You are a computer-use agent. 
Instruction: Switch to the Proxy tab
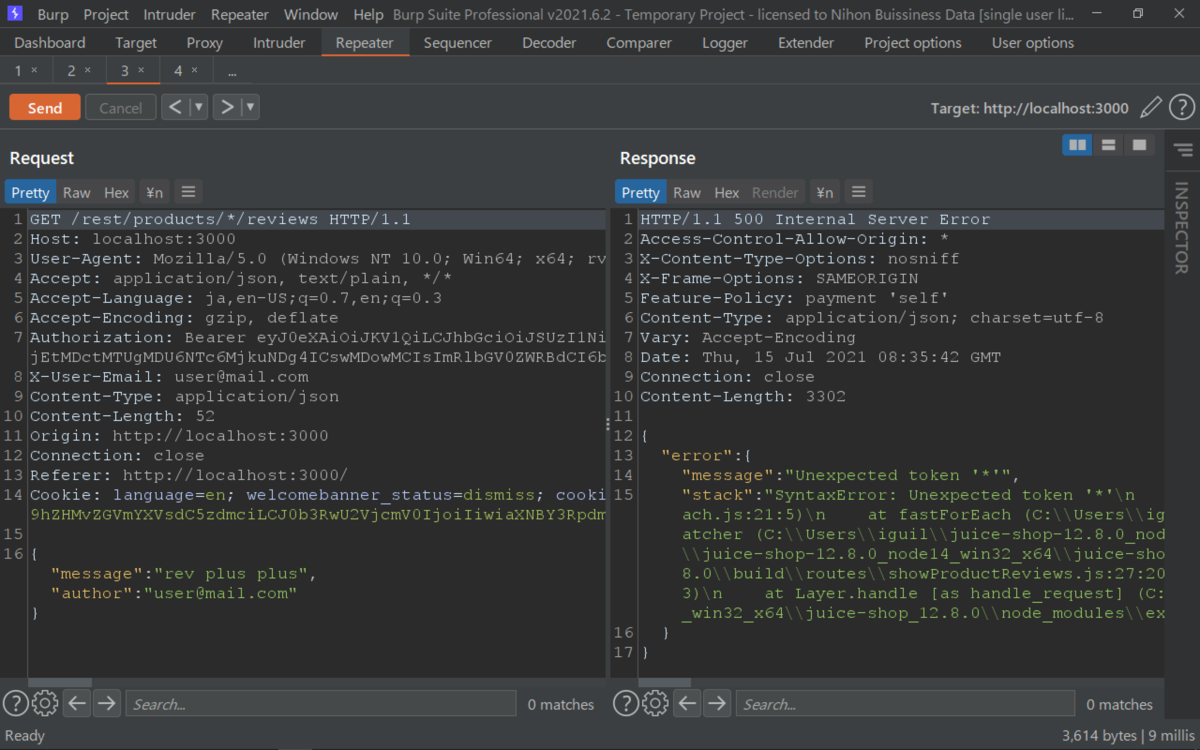point(204,43)
